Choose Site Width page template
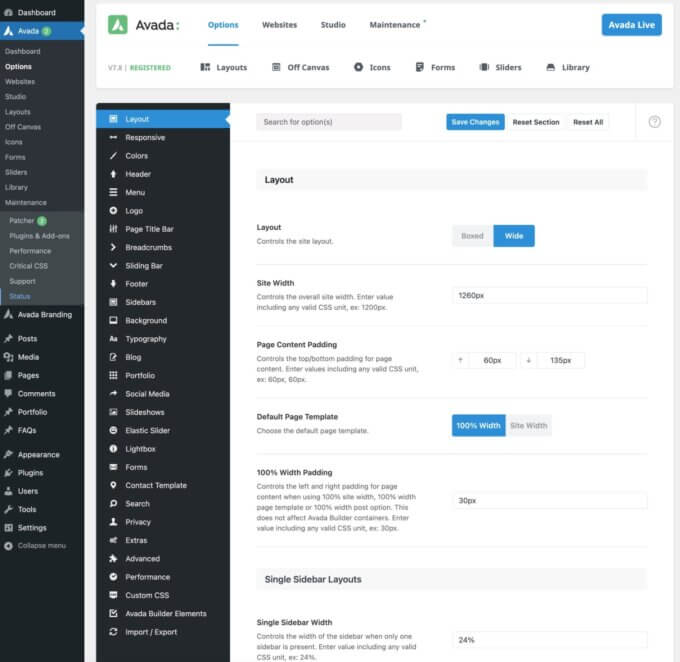 [528, 426]
